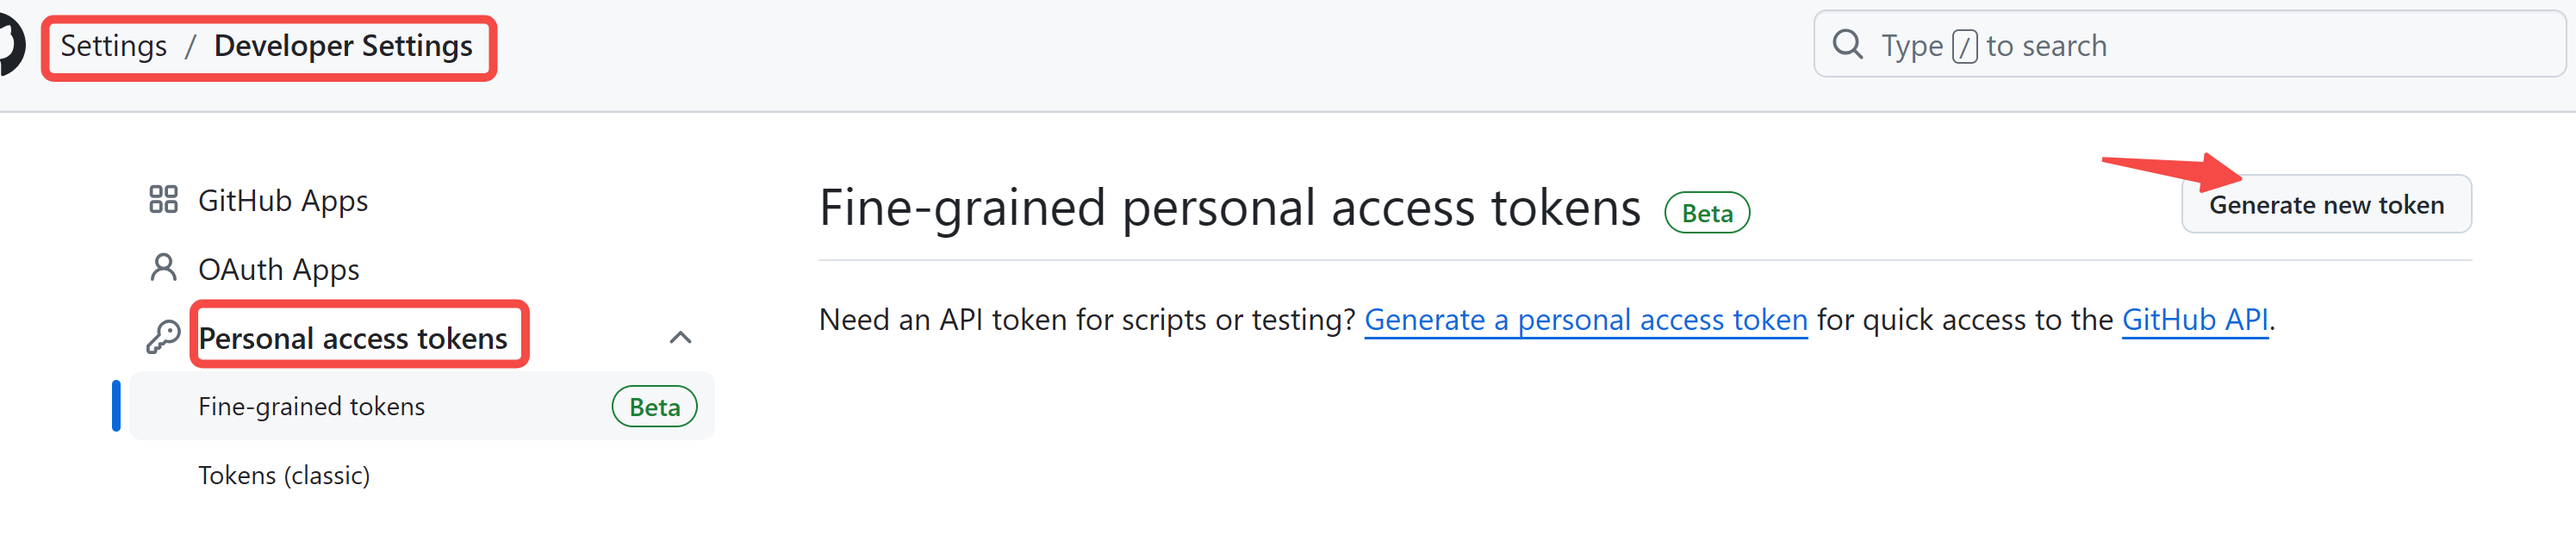Open Developer Settings from the breadcrumb
2576x541 pixels.
click(343, 45)
